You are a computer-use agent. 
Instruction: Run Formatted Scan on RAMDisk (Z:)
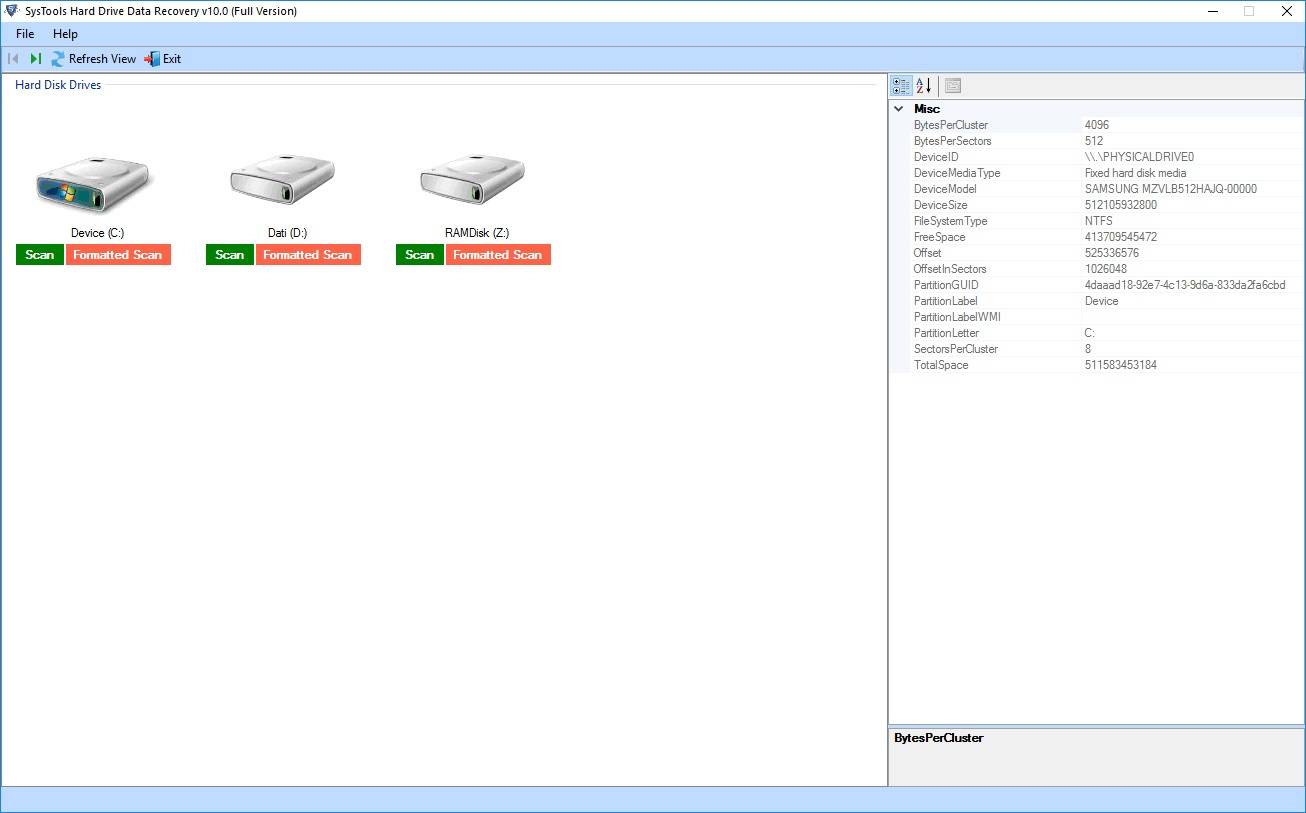(x=498, y=255)
